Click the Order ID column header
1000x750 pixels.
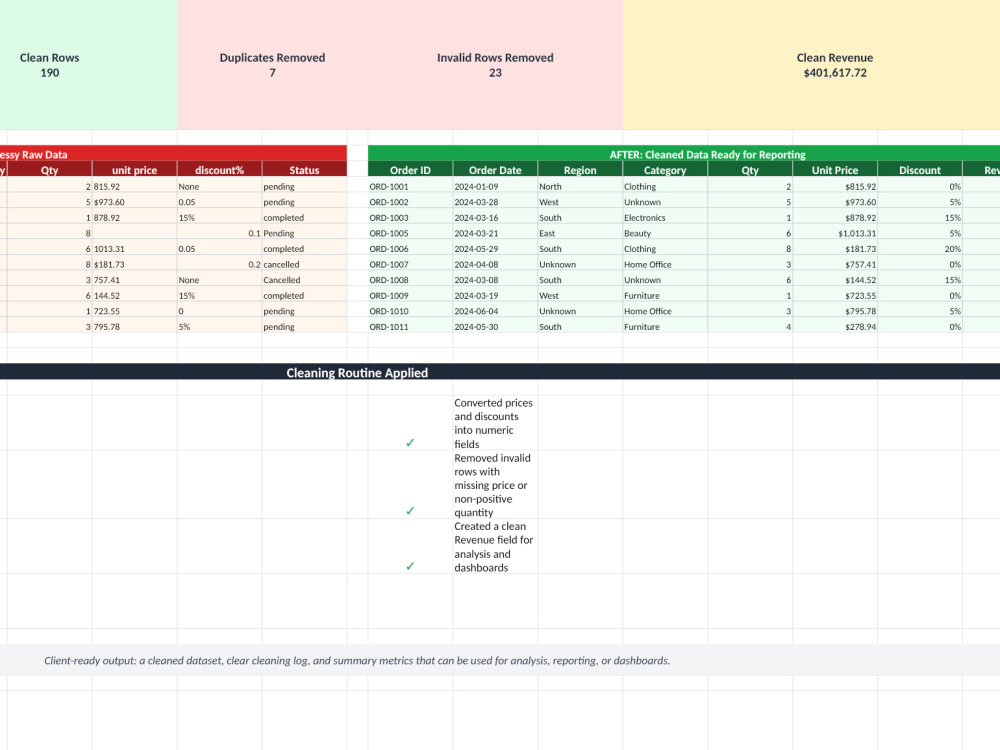point(410,170)
